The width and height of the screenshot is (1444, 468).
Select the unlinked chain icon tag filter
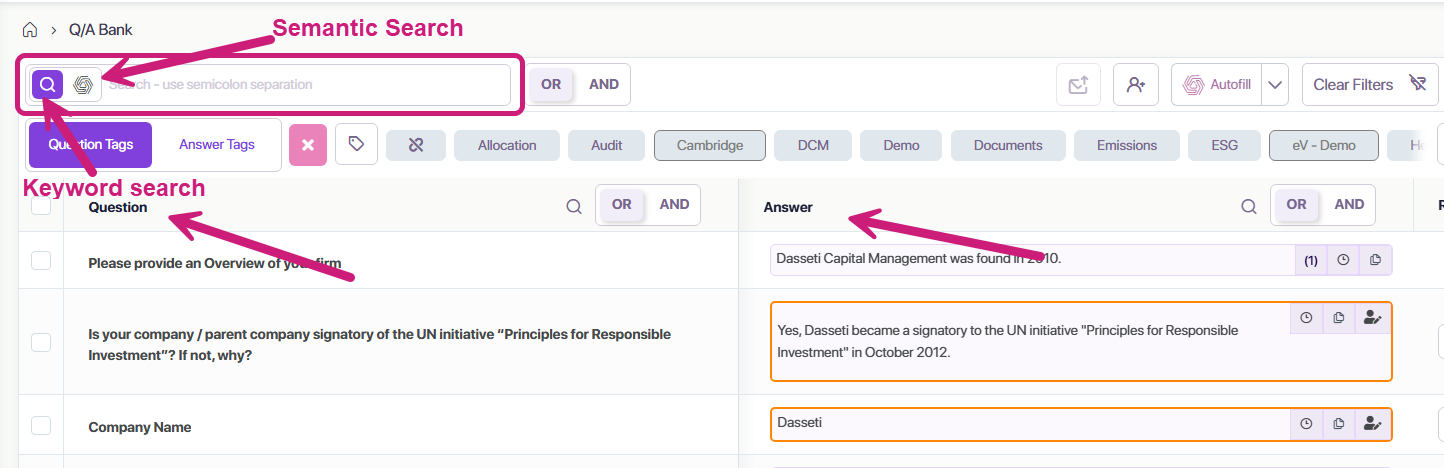pos(416,145)
